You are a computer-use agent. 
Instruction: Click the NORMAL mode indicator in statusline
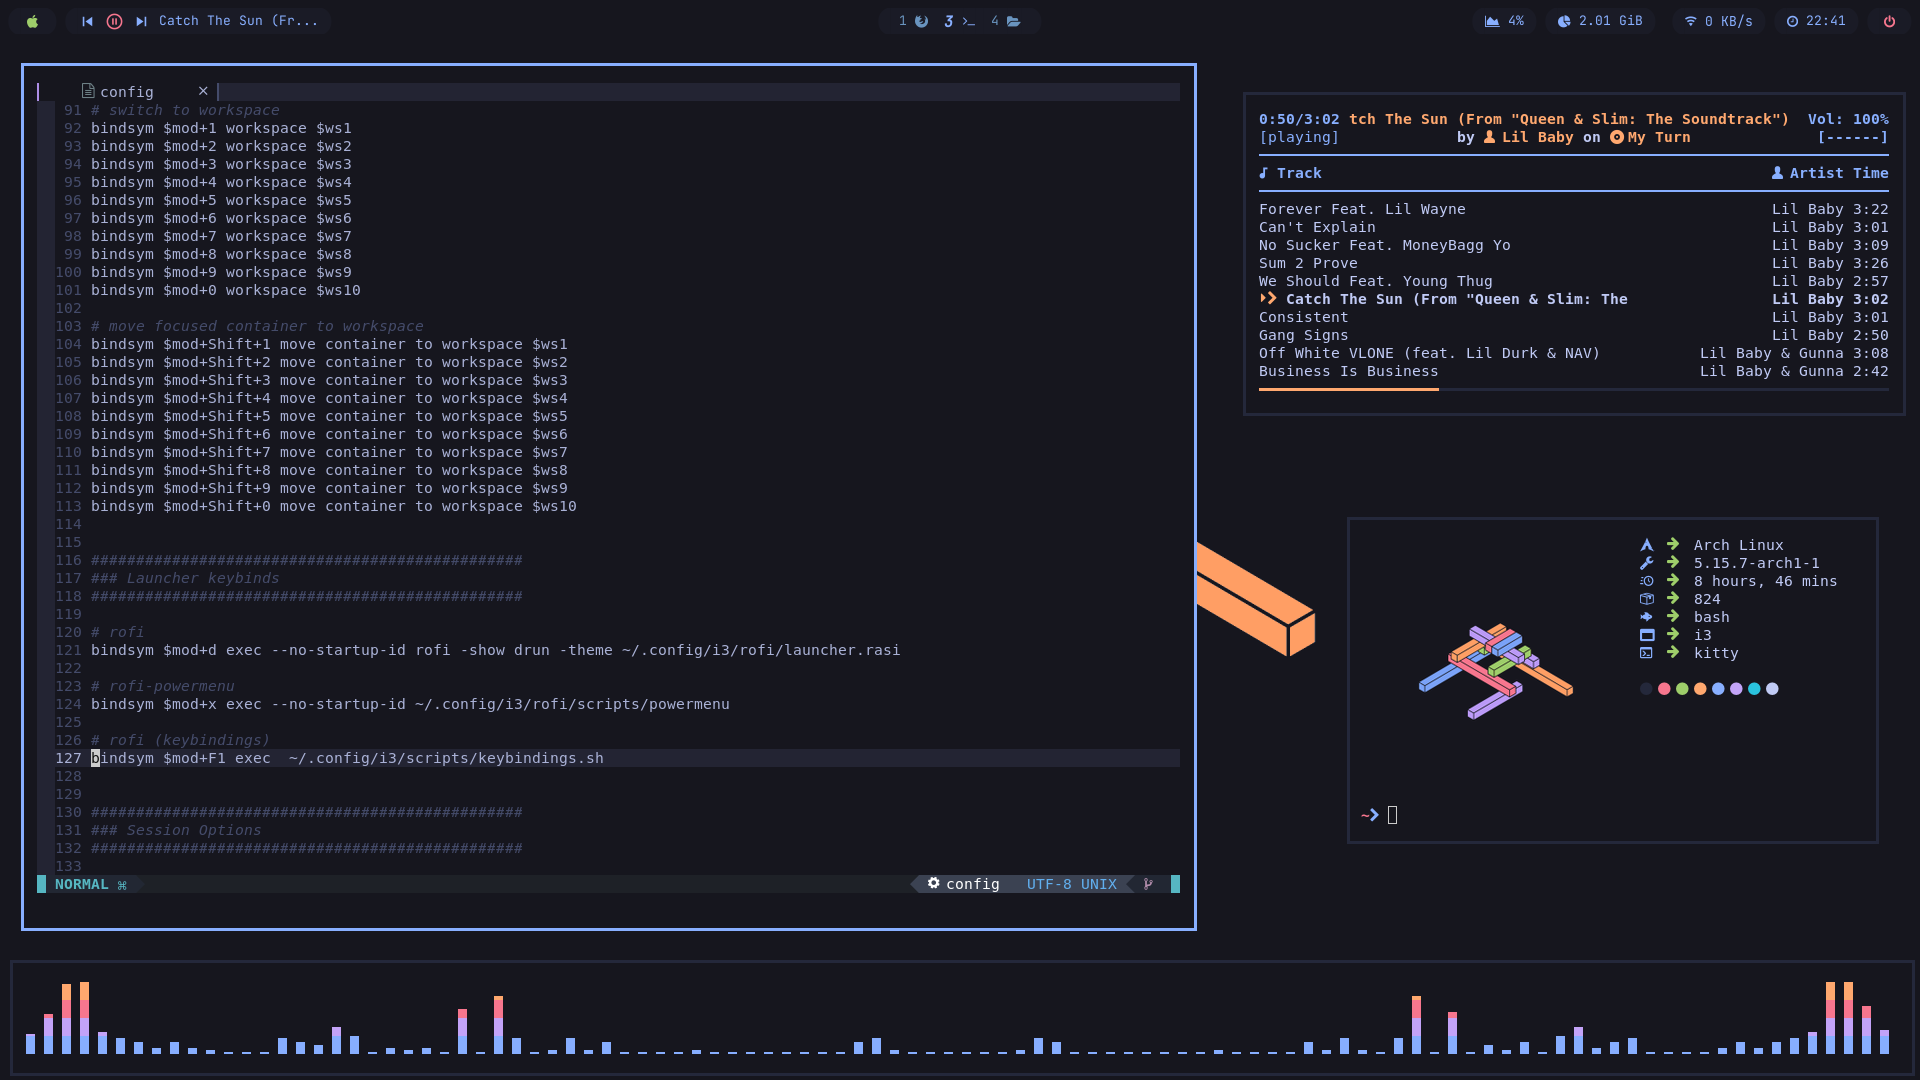click(81, 884)
